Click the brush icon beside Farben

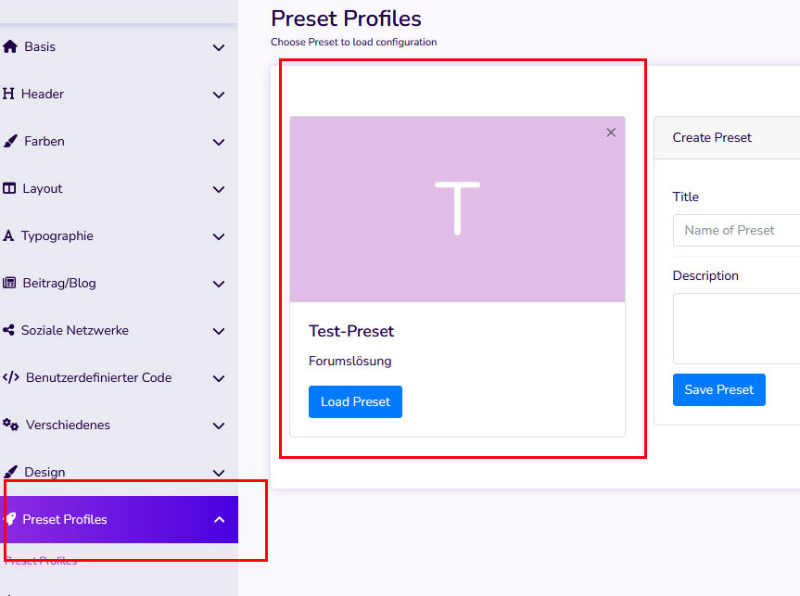pyautogui.click(x=10, y=141)
